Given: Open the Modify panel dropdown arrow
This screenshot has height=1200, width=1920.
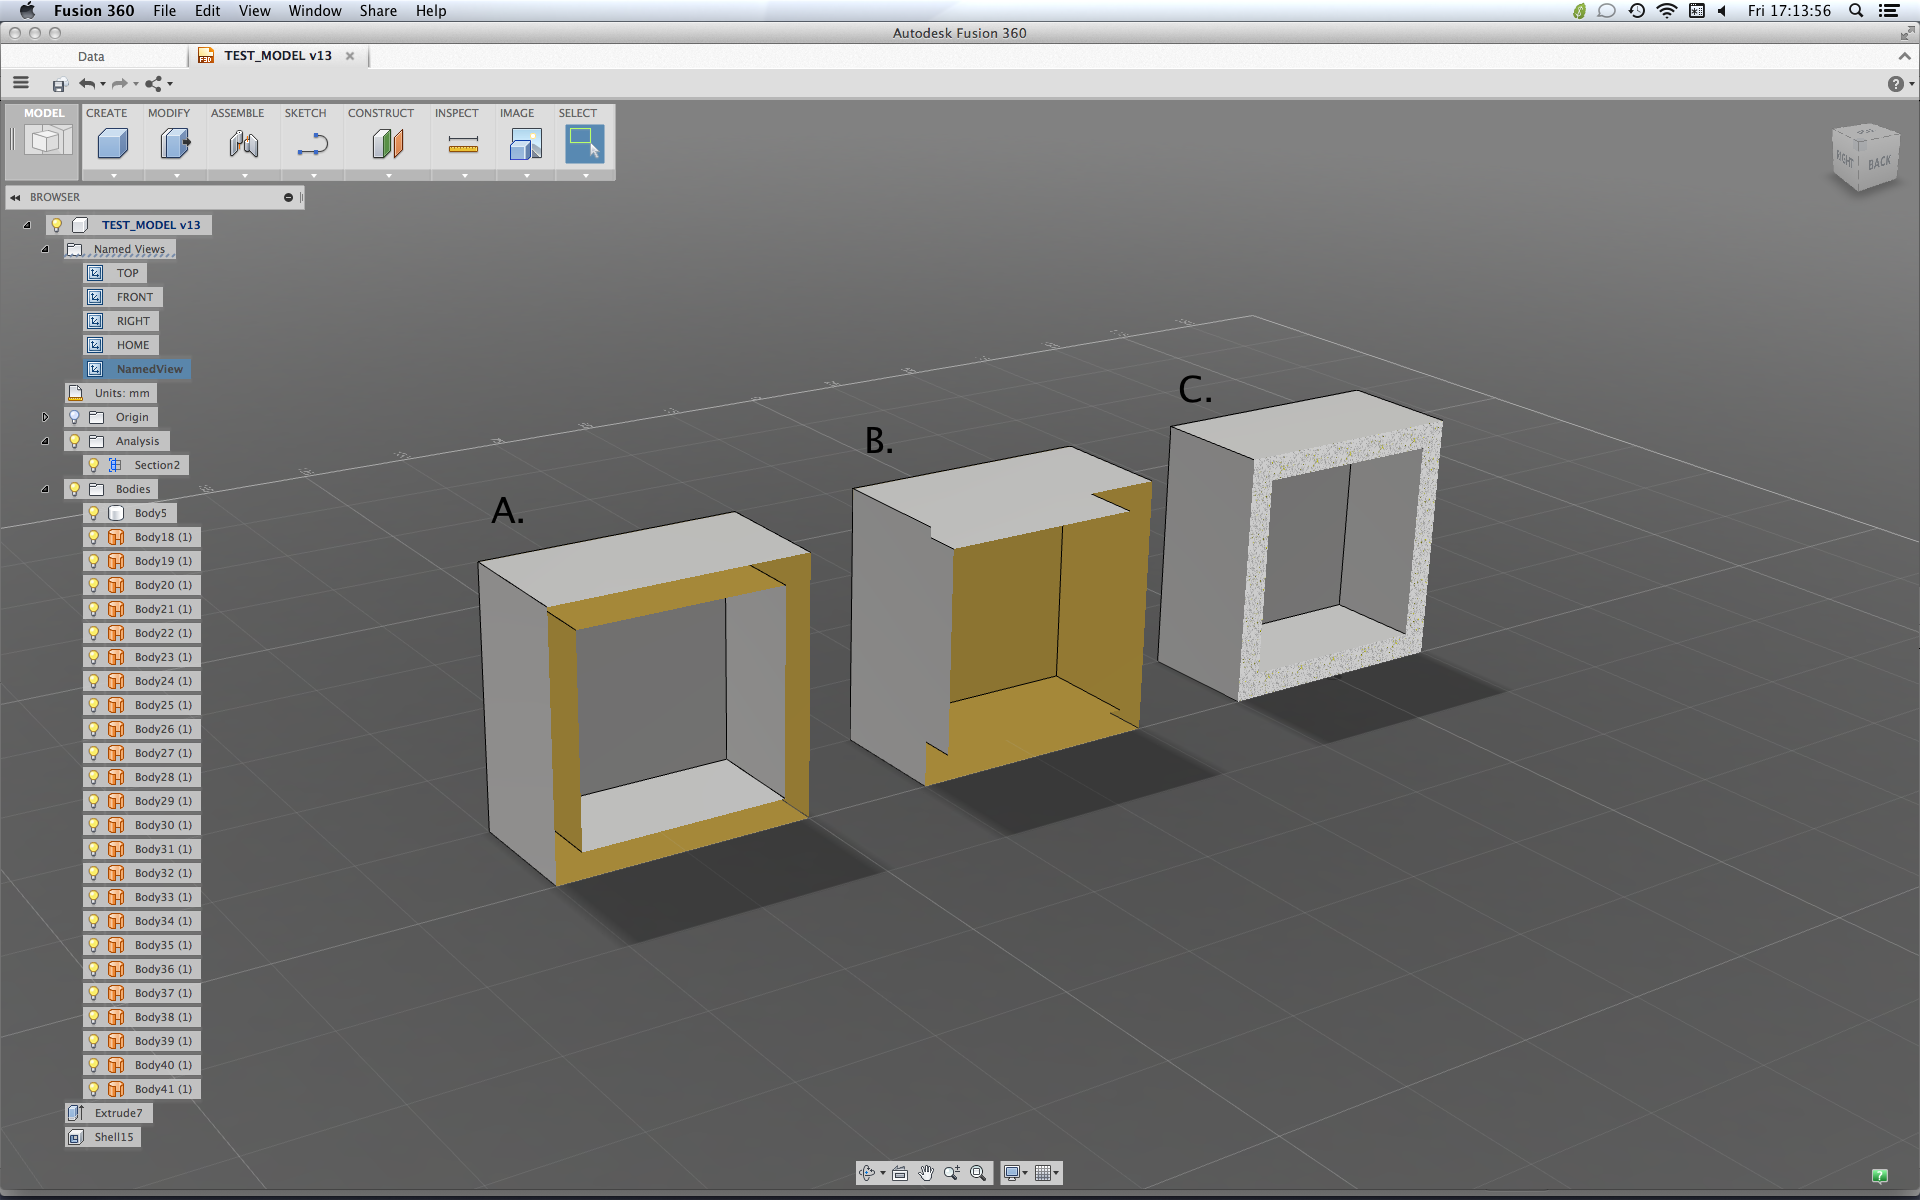Looking at the screenshot, I should (177, 176).
